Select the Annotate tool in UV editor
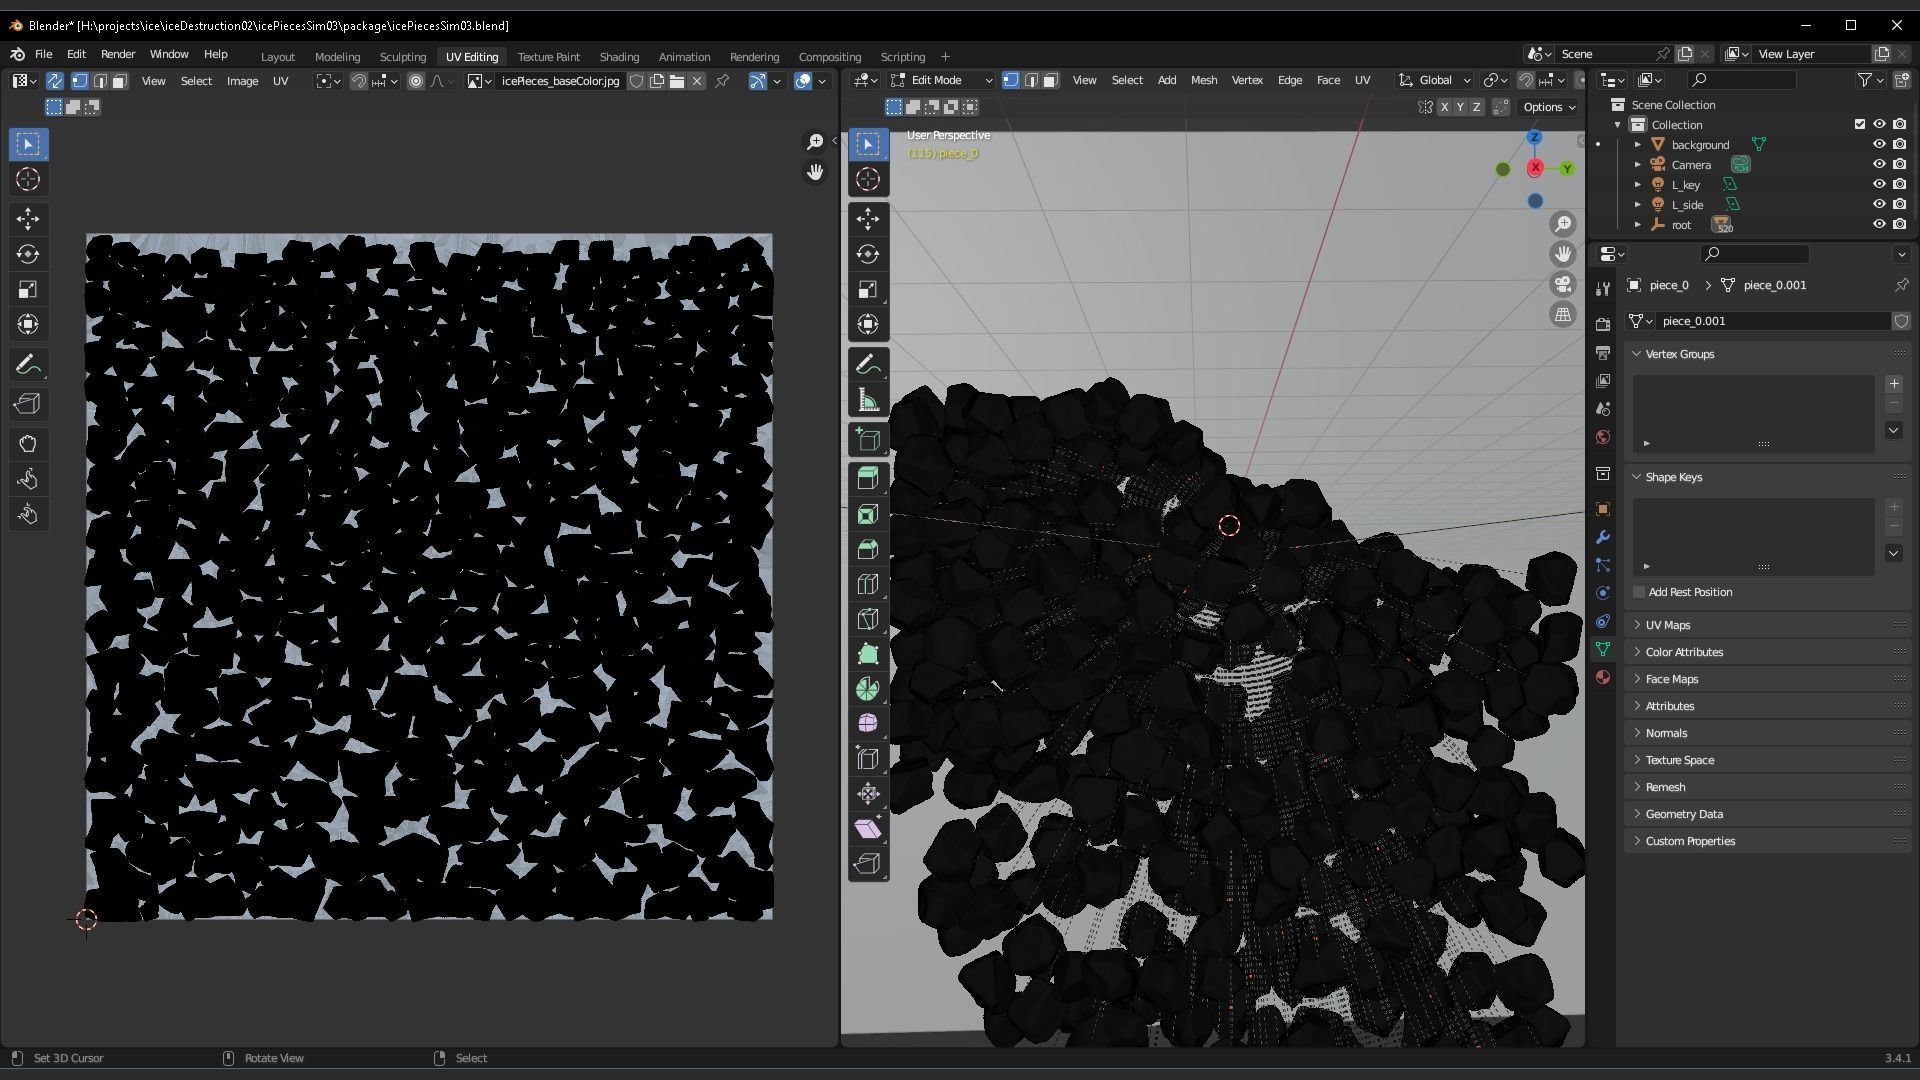This screenshot has width=1920, height=1080. tap(28, 365)
